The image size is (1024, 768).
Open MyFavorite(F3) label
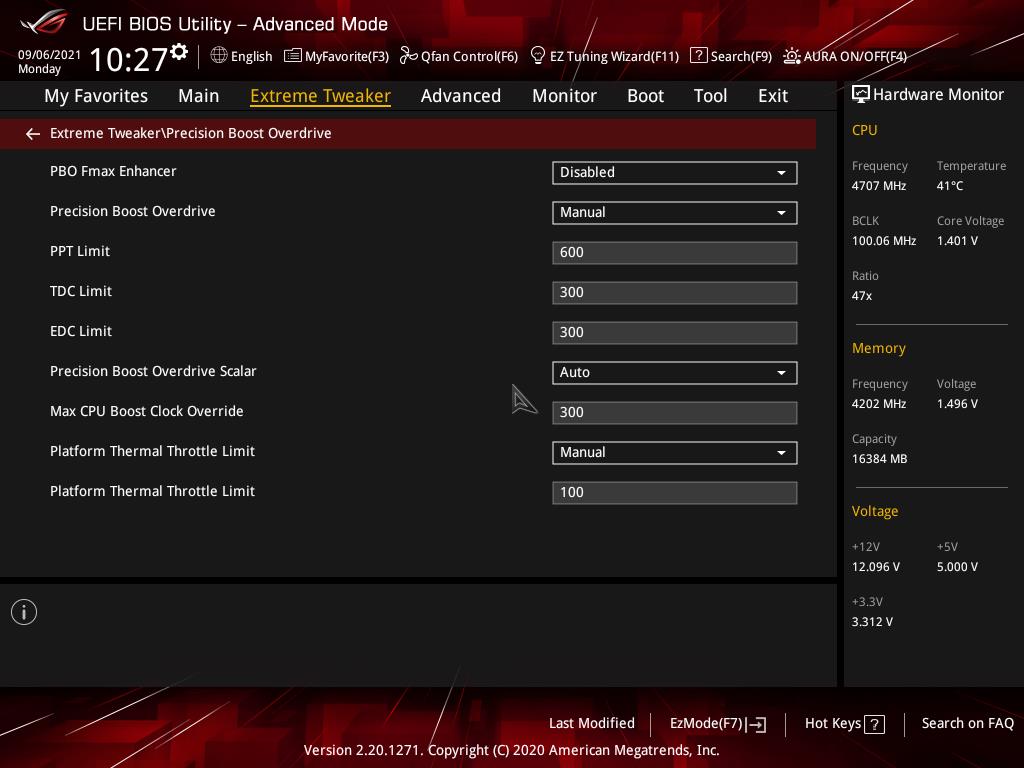pos(347,57)
